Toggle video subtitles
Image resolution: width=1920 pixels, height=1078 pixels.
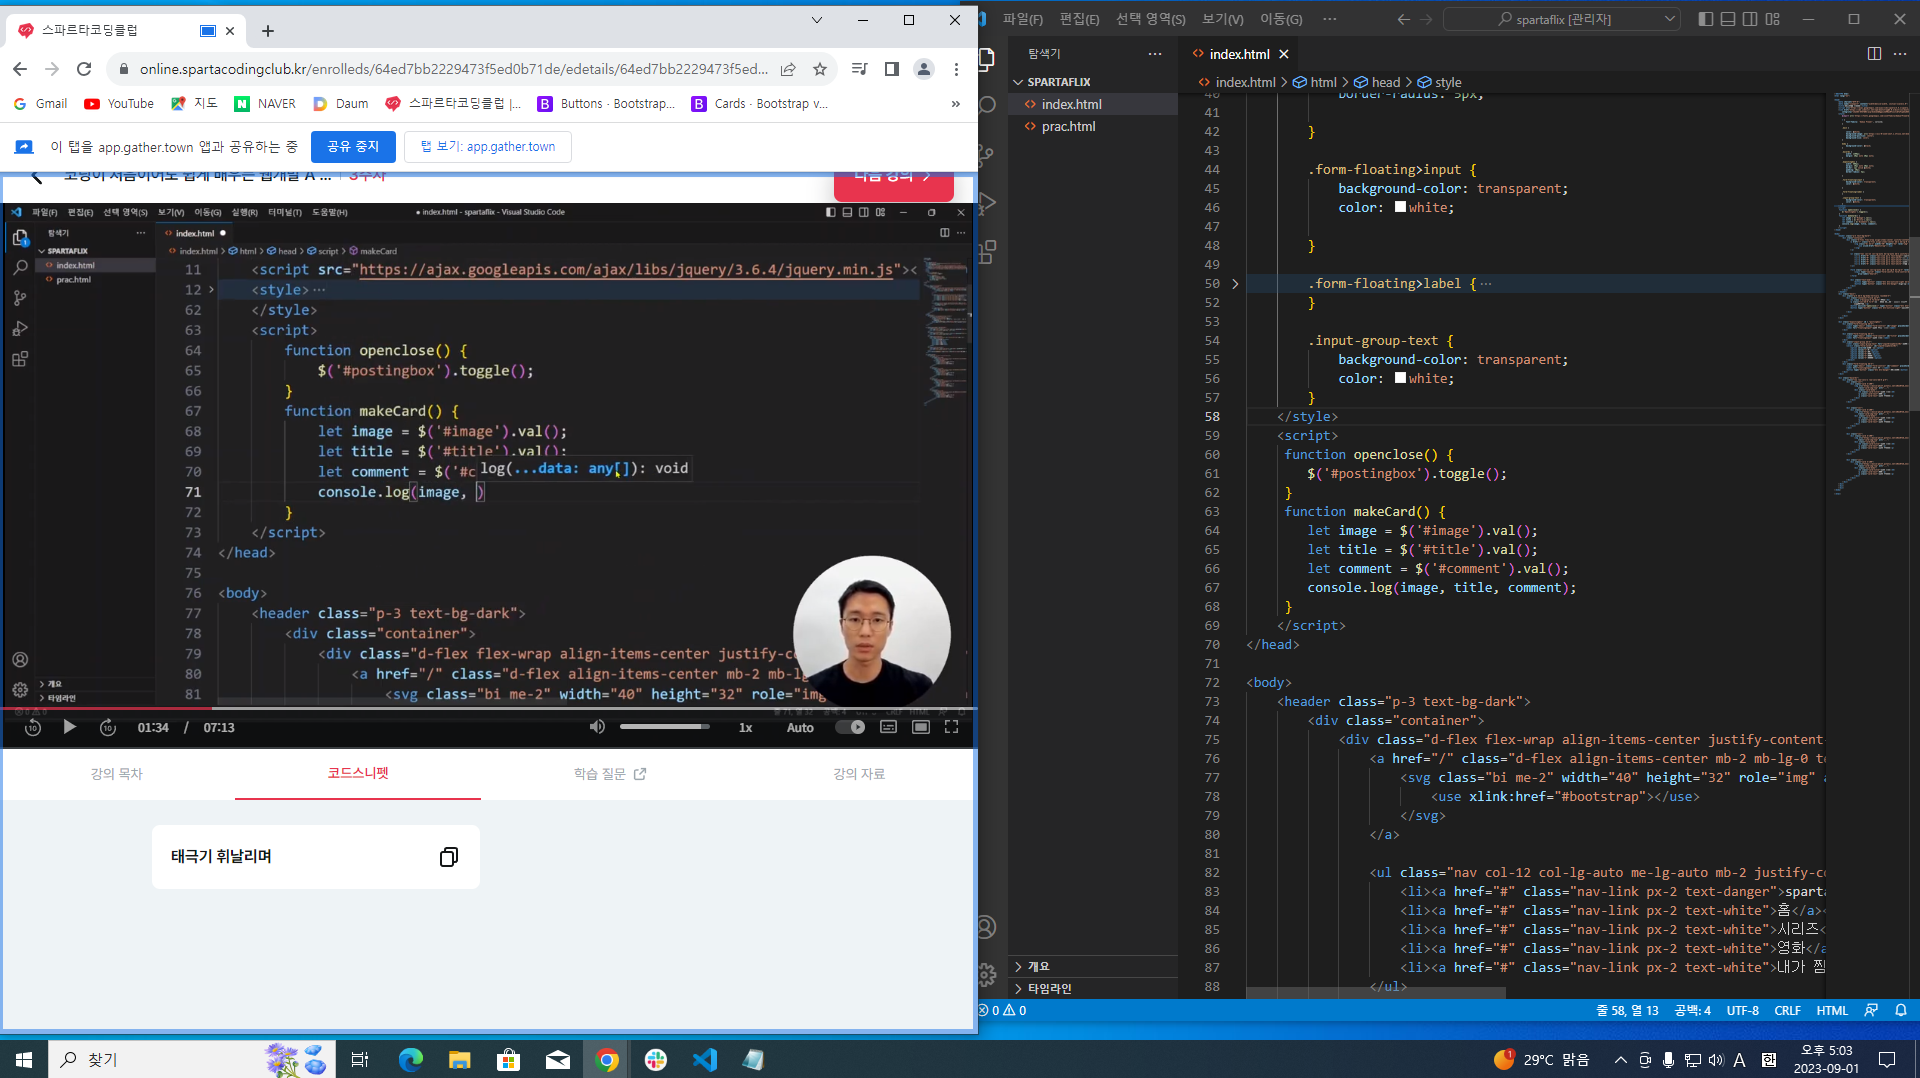(x=888, y=727)
